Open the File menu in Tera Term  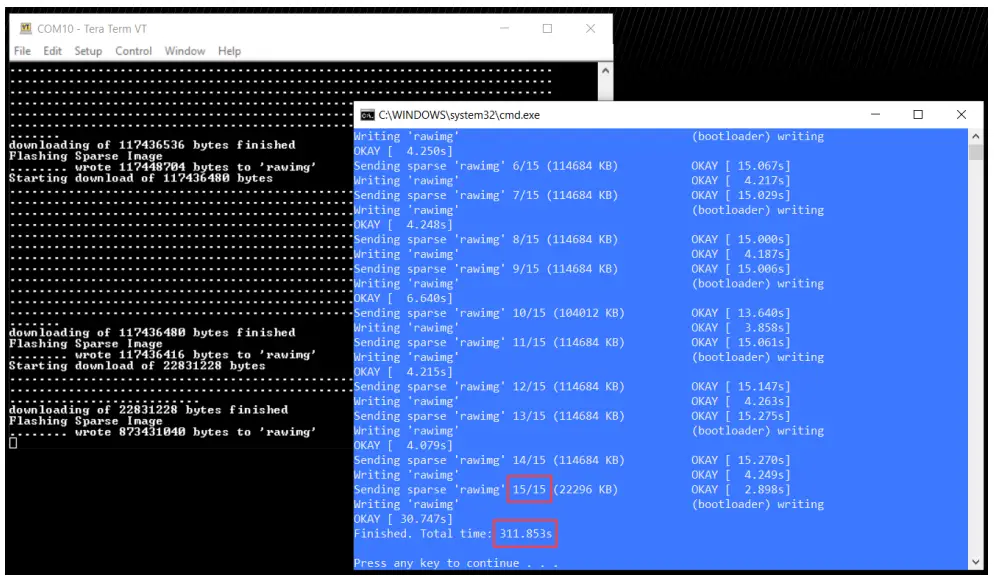tap(22, 51)
